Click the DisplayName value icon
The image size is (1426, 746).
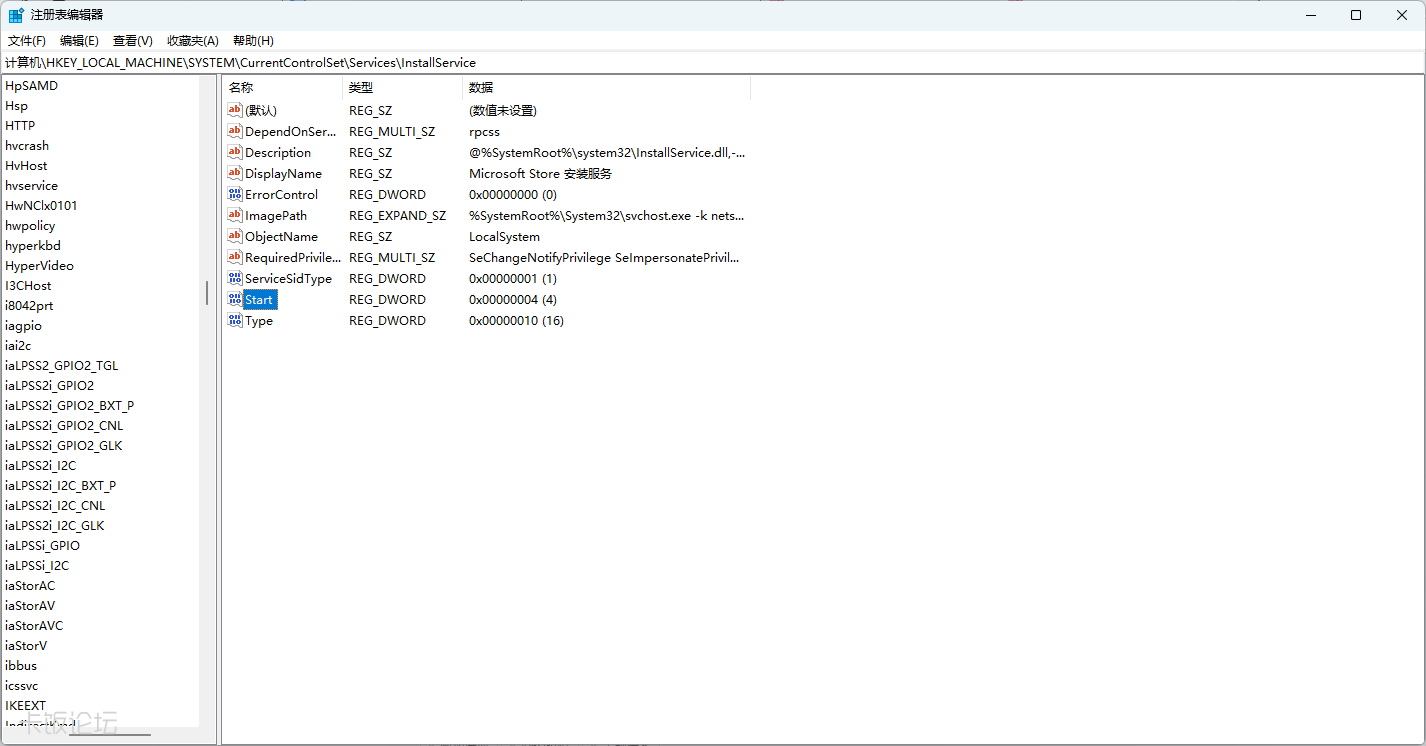(235, 173)
